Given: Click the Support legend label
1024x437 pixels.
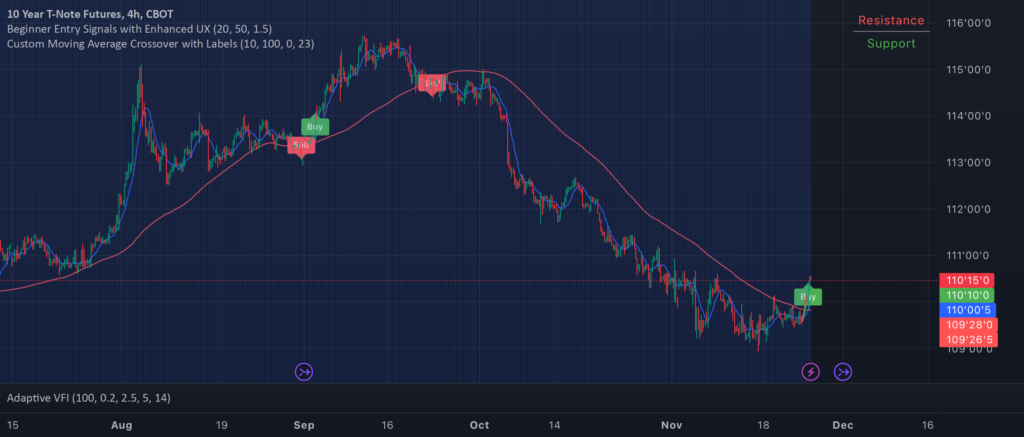Looking at the screenshot, I should [890, 43].
